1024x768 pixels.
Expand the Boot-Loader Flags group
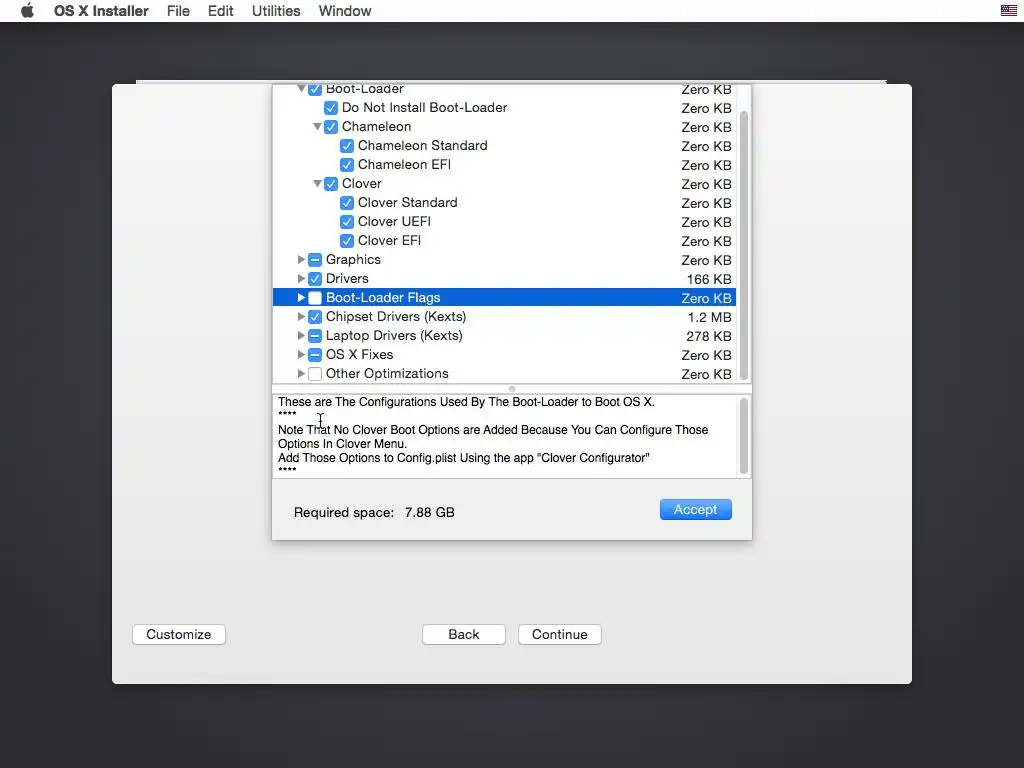301,297
